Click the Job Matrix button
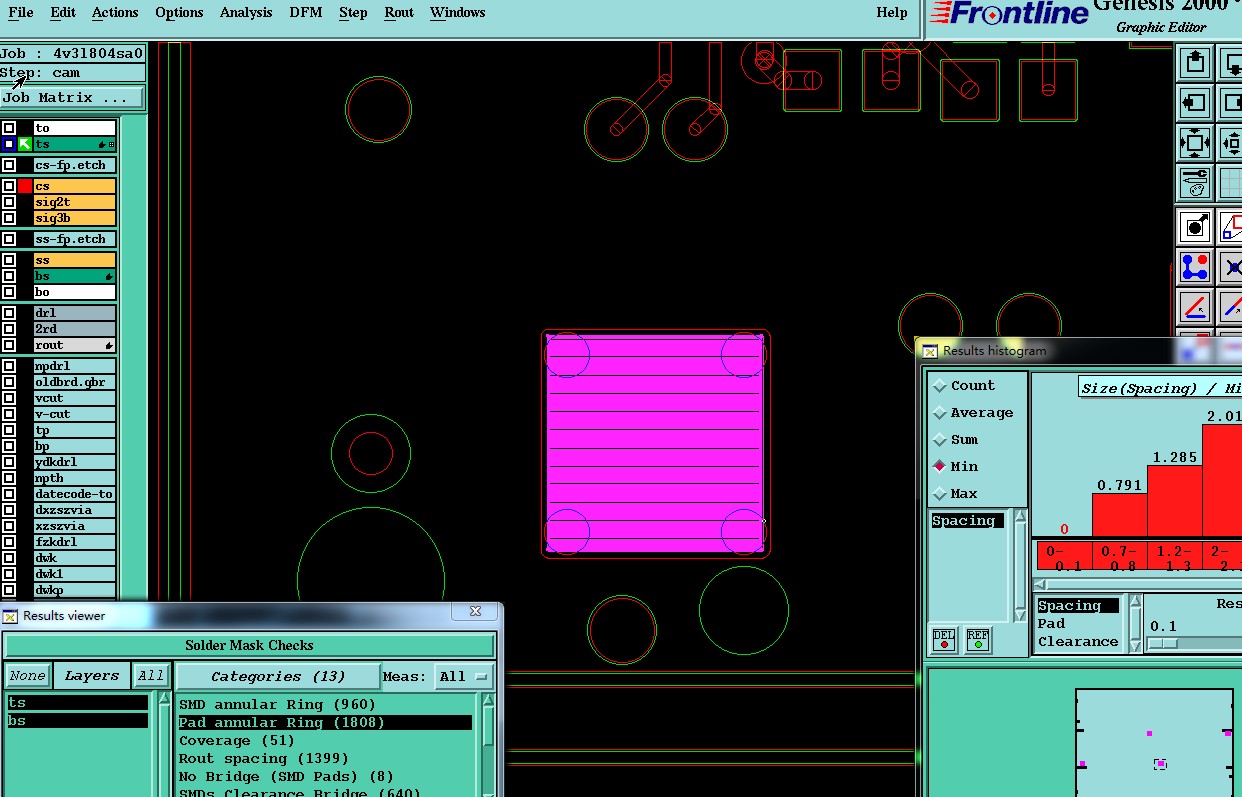Viewport: 1242px width, 797px height. (72, 98)
